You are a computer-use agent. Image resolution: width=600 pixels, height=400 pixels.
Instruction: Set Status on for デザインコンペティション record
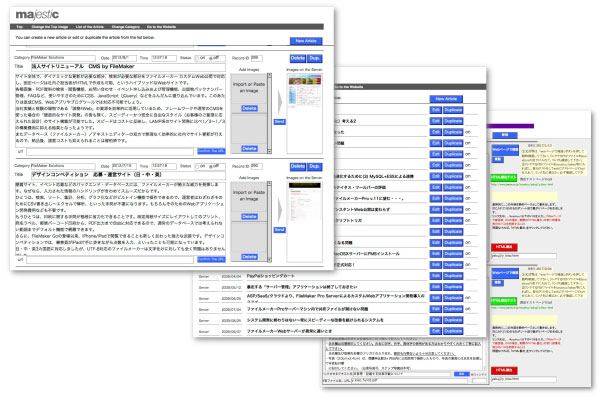point(197,167)
